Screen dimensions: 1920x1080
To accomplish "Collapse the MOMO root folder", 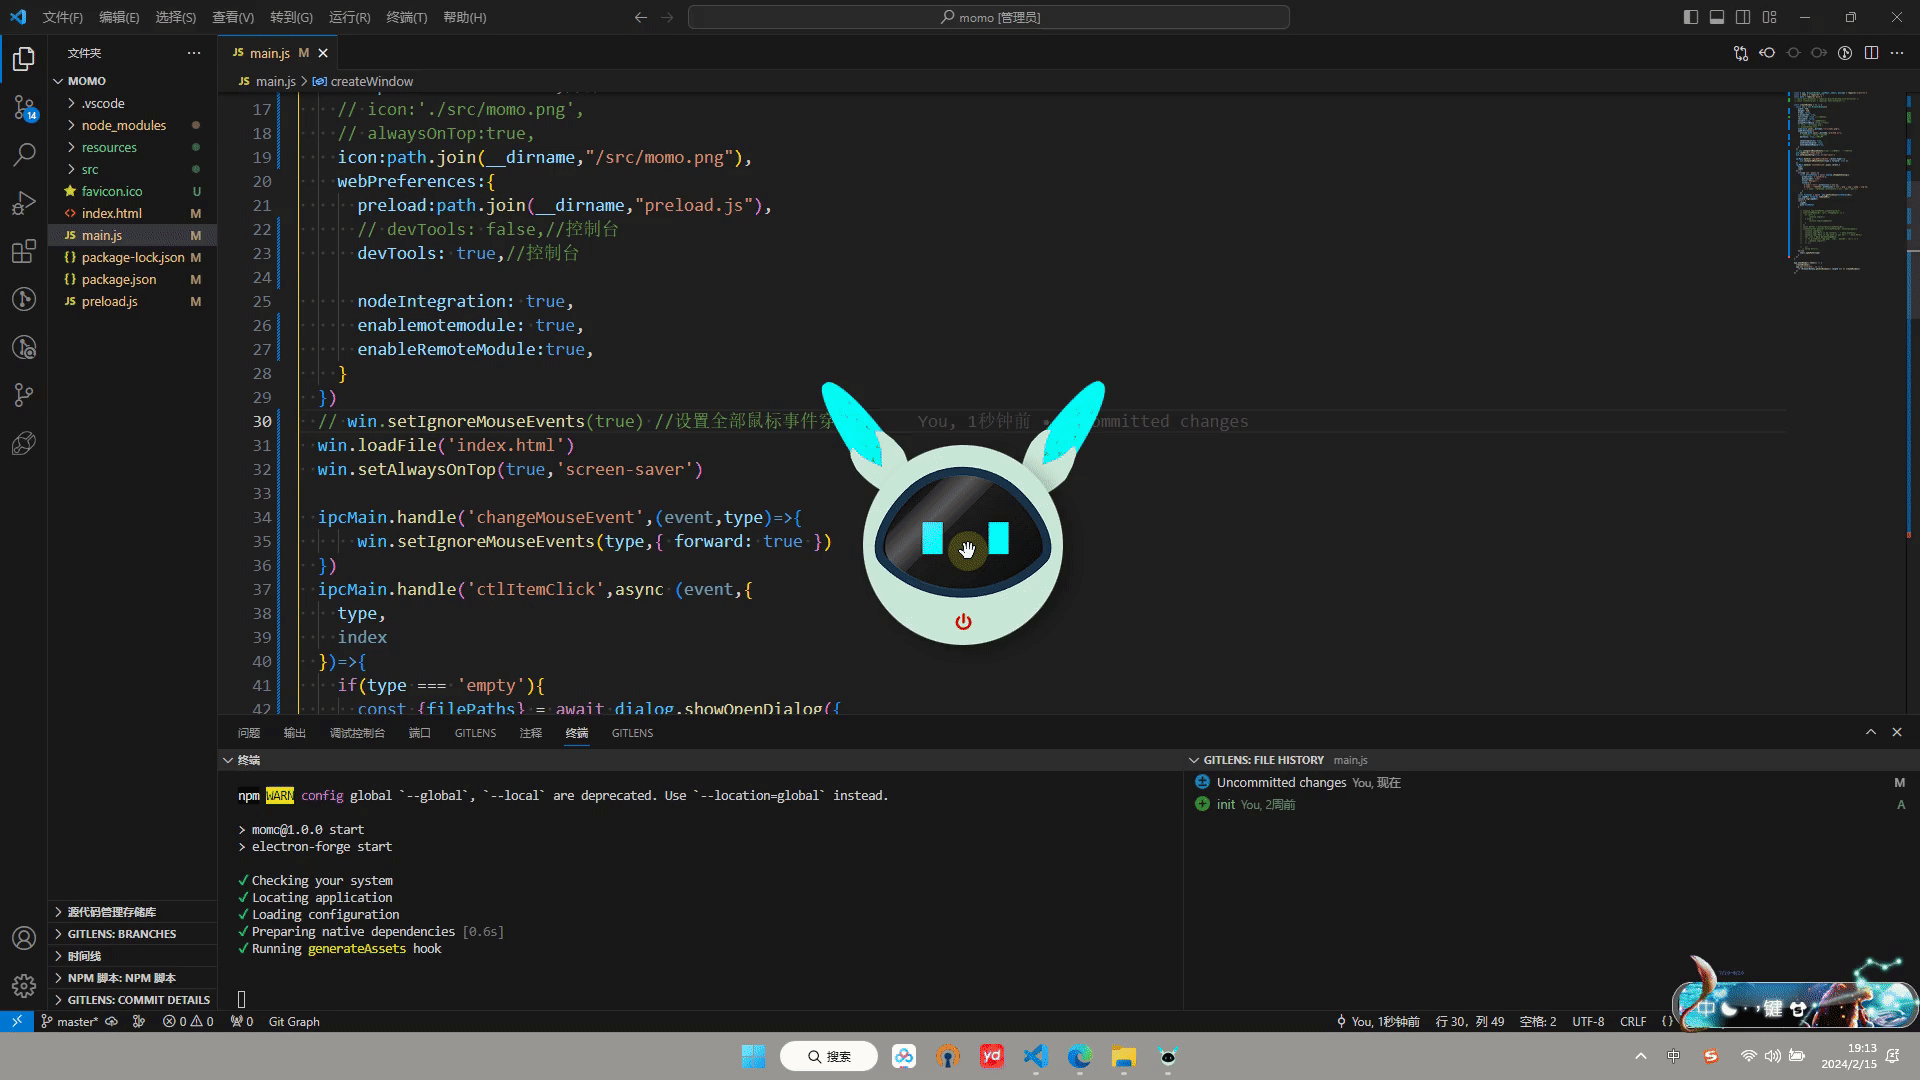I will pos(133,81).
